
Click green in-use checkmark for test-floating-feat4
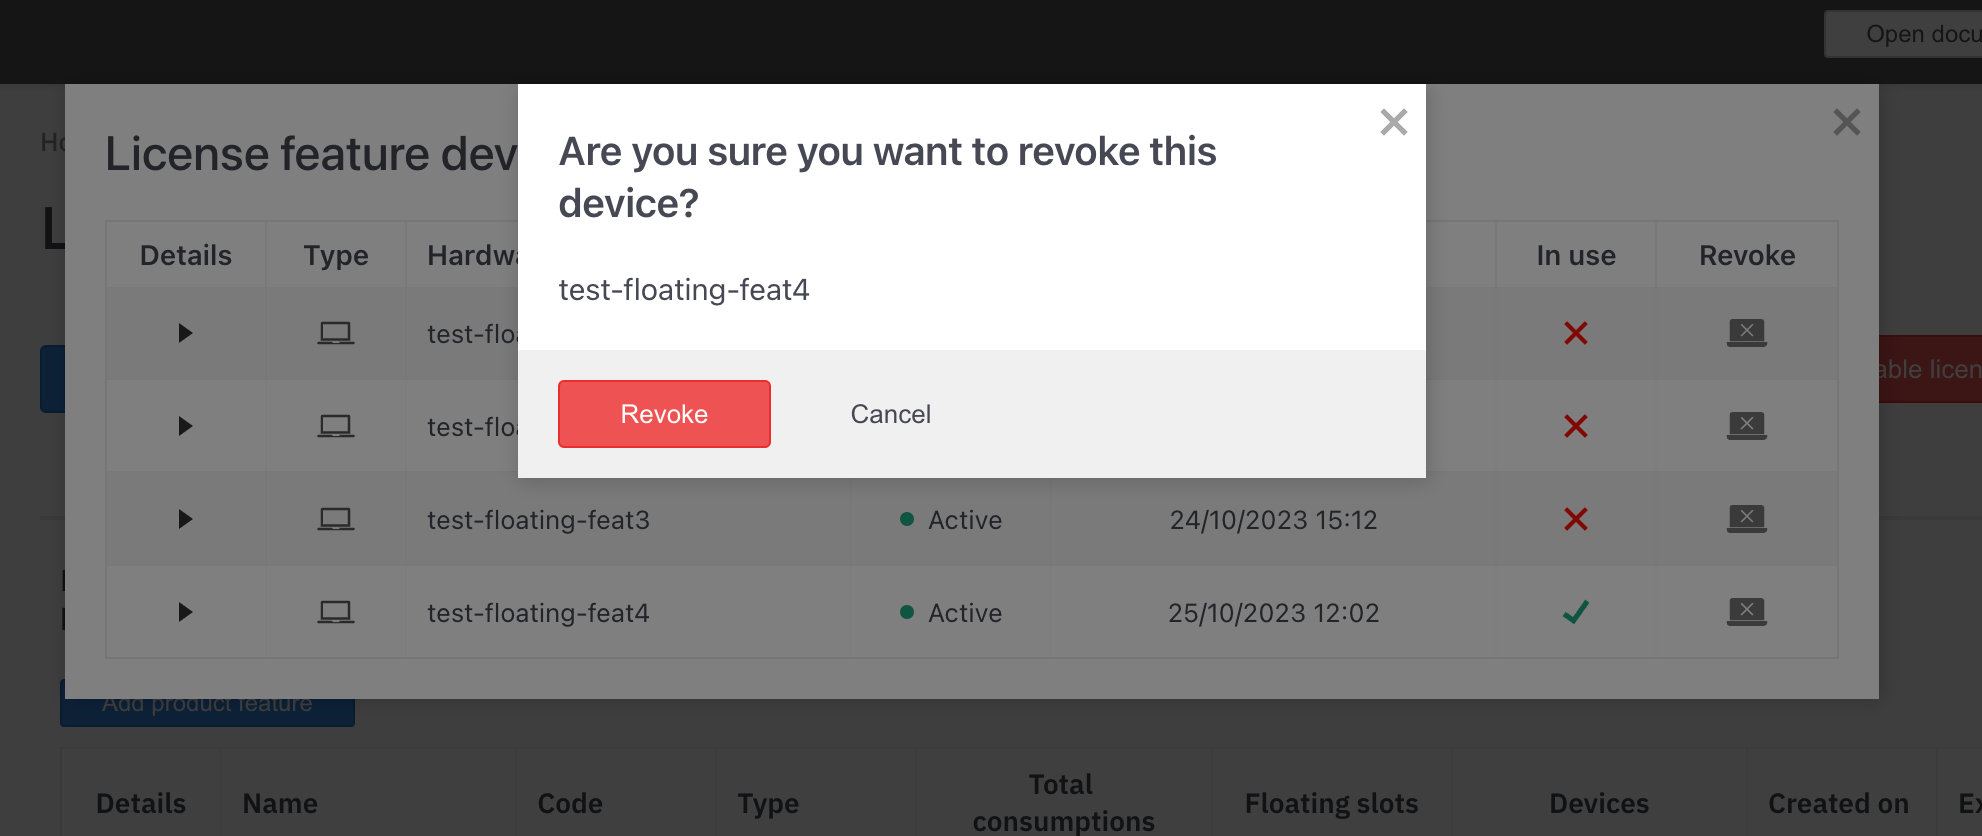1576,612
